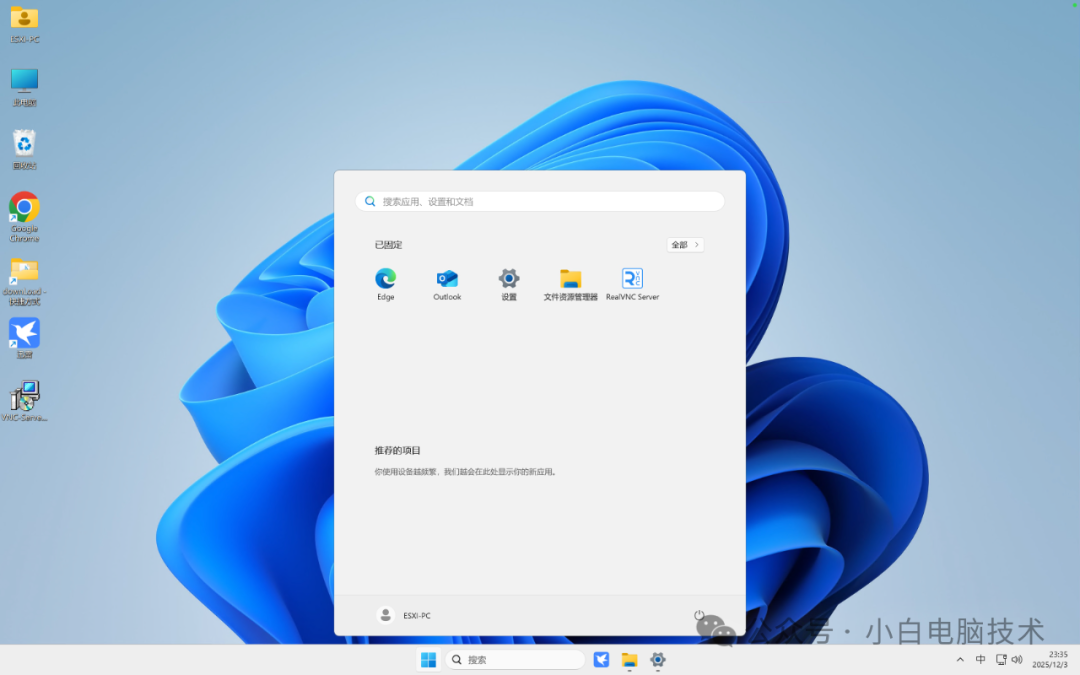Viewport: 1080px width, 675px height.
Task: Open the clock showing 23:35
Action: click(1050, 660)
